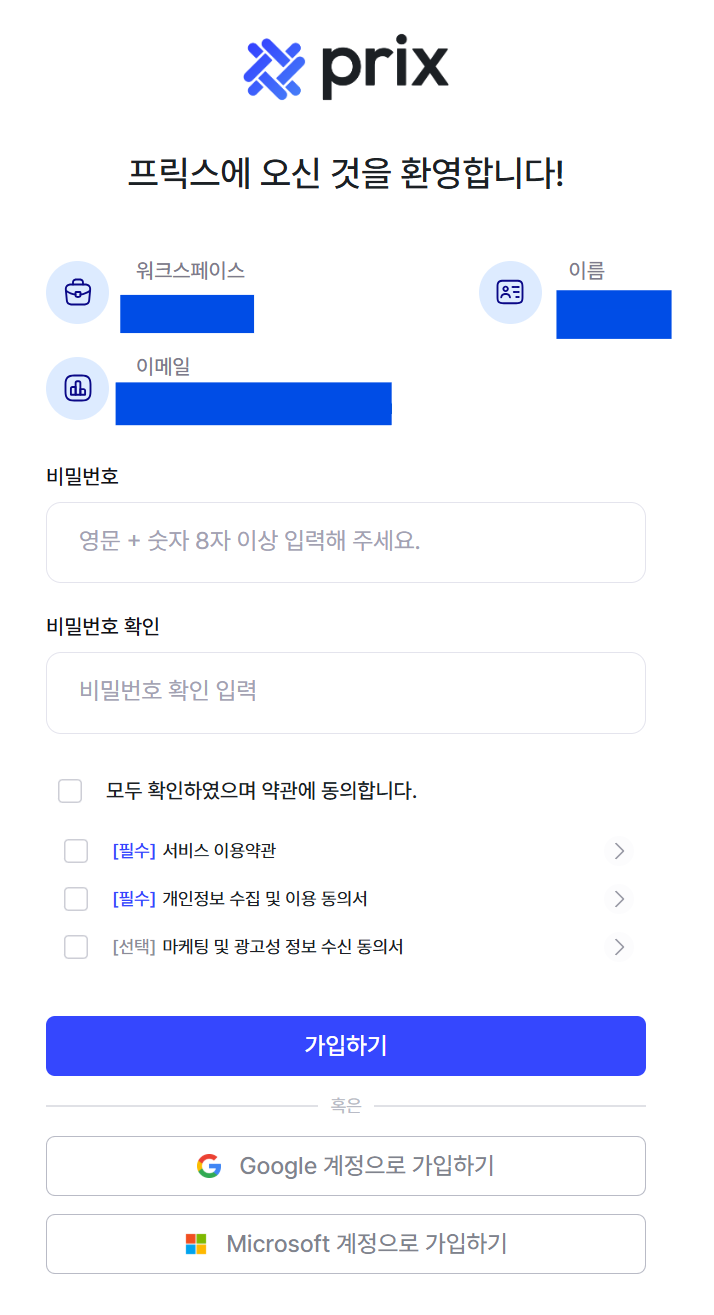The image size is (714, 1315).
Task: Click the 가입하기 sign-up button
Action: pyautogui.click(x=346, y=1046)
